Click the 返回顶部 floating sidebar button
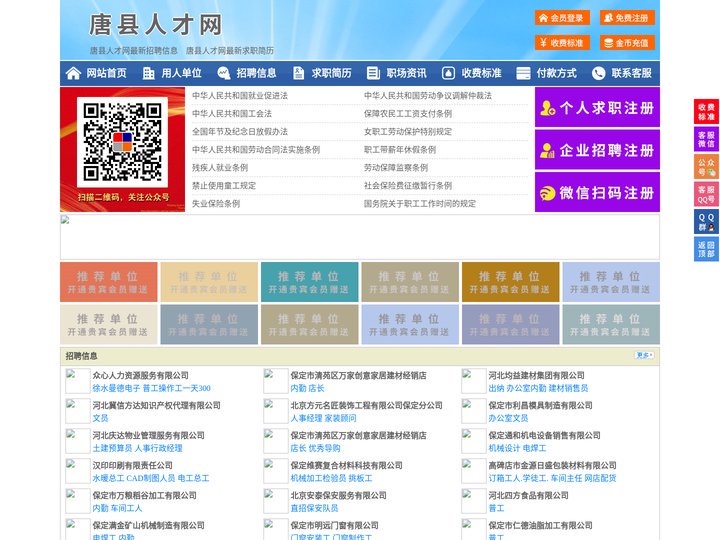Viewport: 720px width, 540px height. (706, 249)
